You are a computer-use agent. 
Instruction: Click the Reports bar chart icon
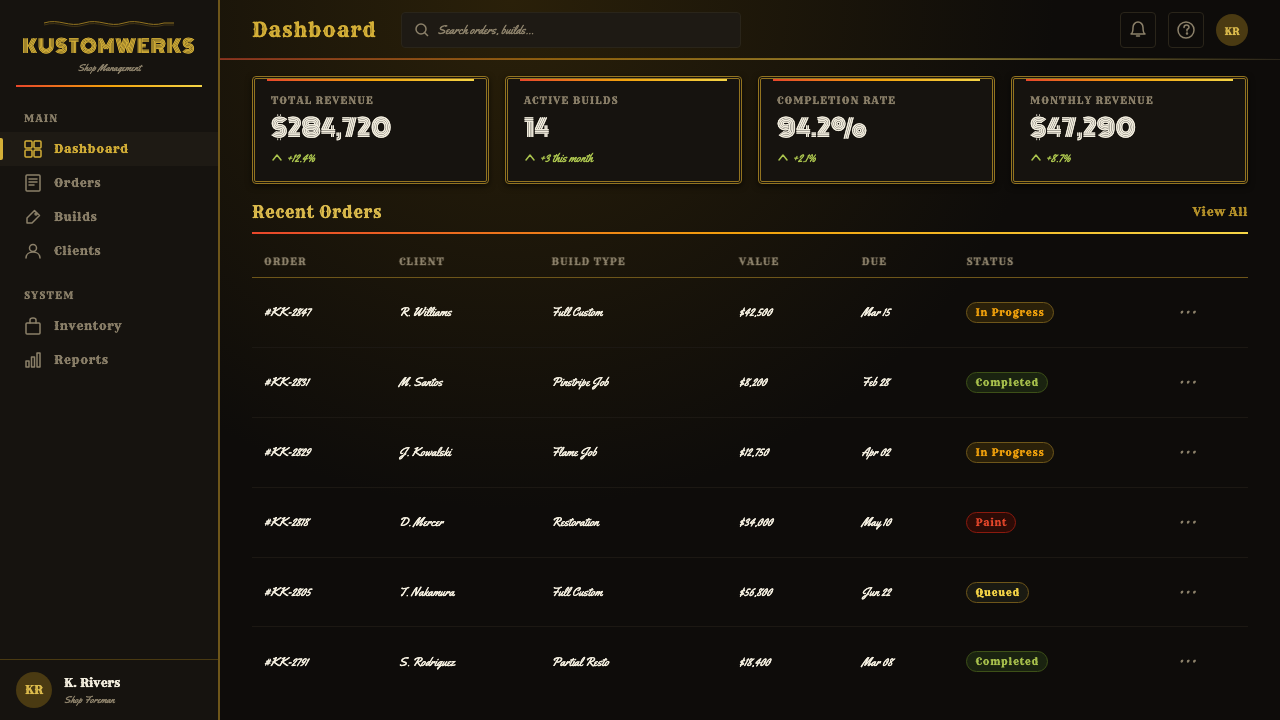pyautogui.click(x=33, y=360)
